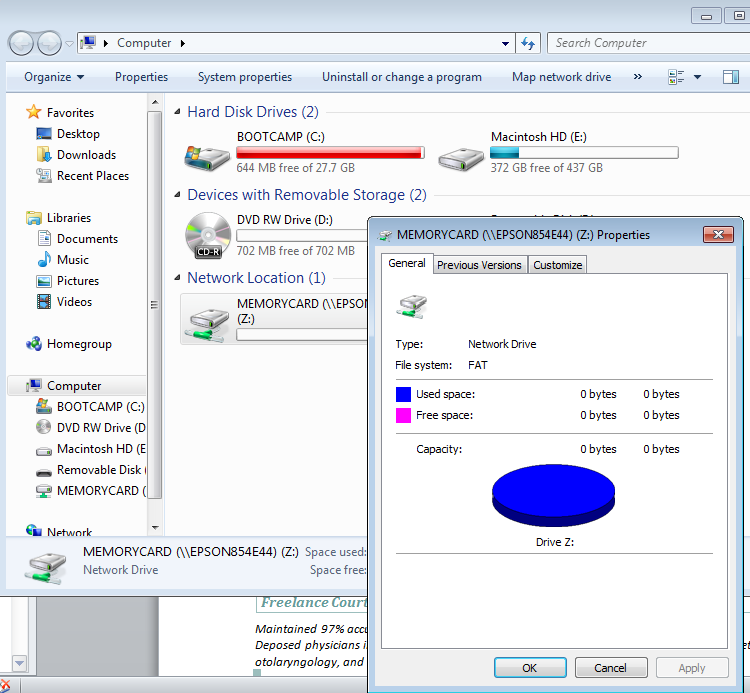Image resolution: width=750 pixels, height=693 pixels.
Task: Open the address bar history dropdown
Action: [505, 44]
